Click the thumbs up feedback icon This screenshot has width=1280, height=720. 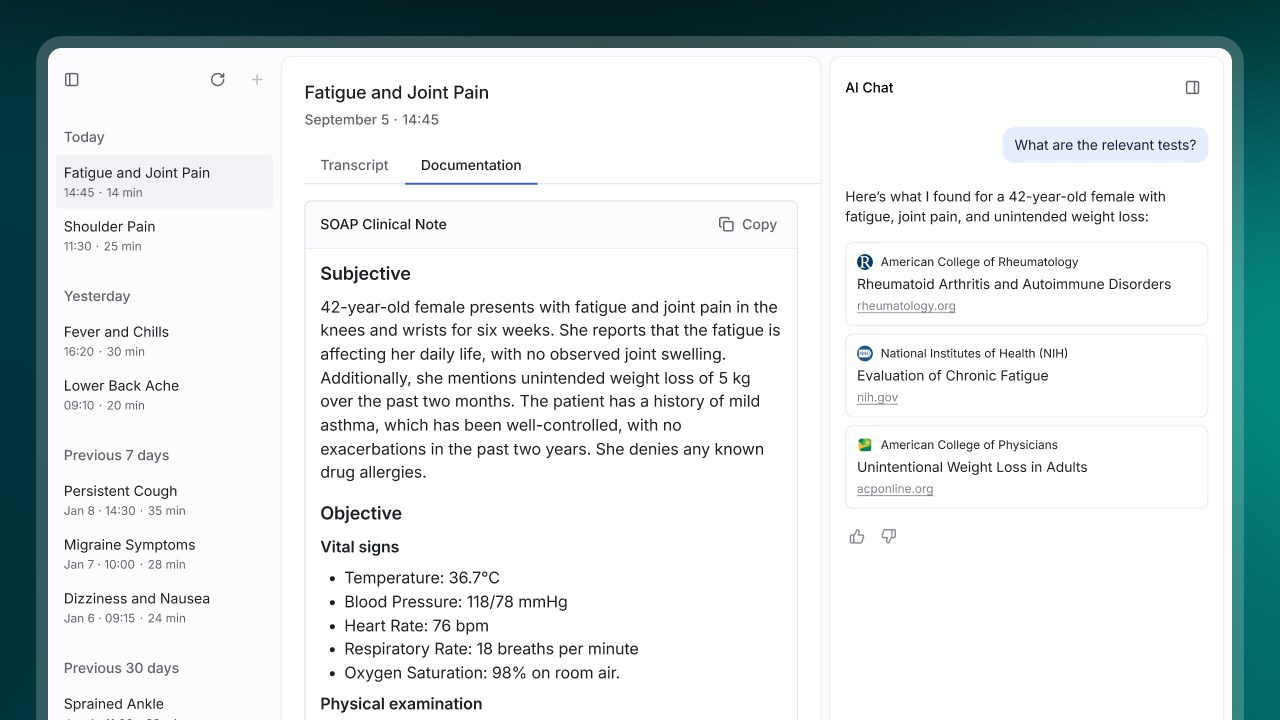pos(857,537)
